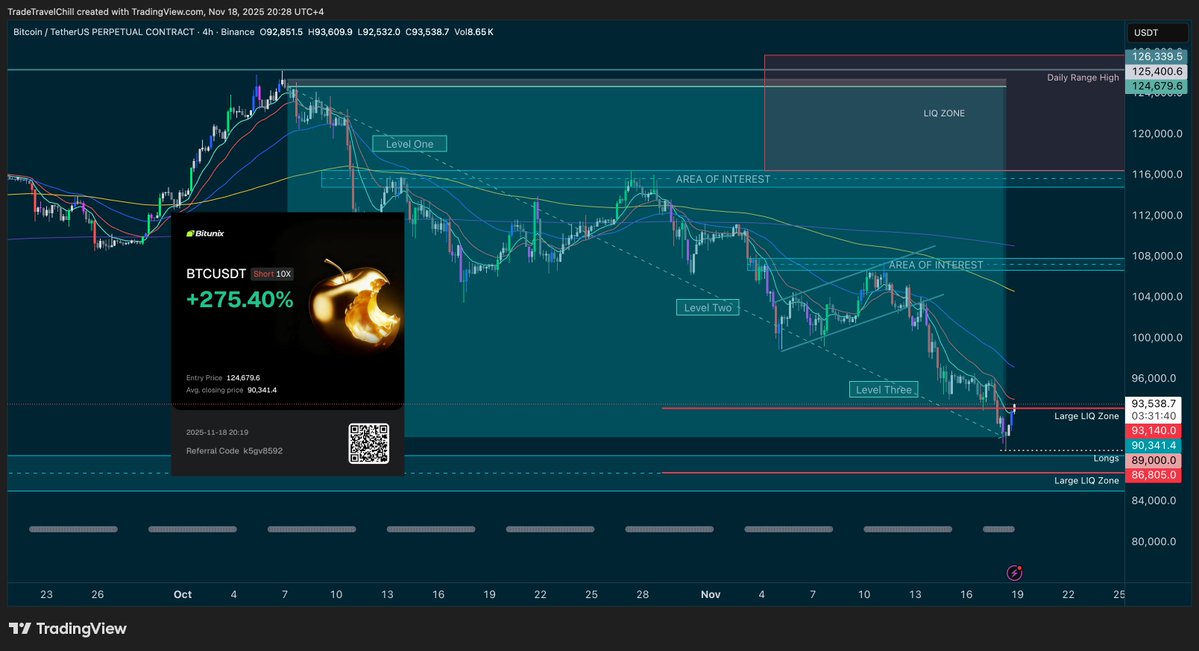Click the 84,000.0 price scale value

(1154, 500)
